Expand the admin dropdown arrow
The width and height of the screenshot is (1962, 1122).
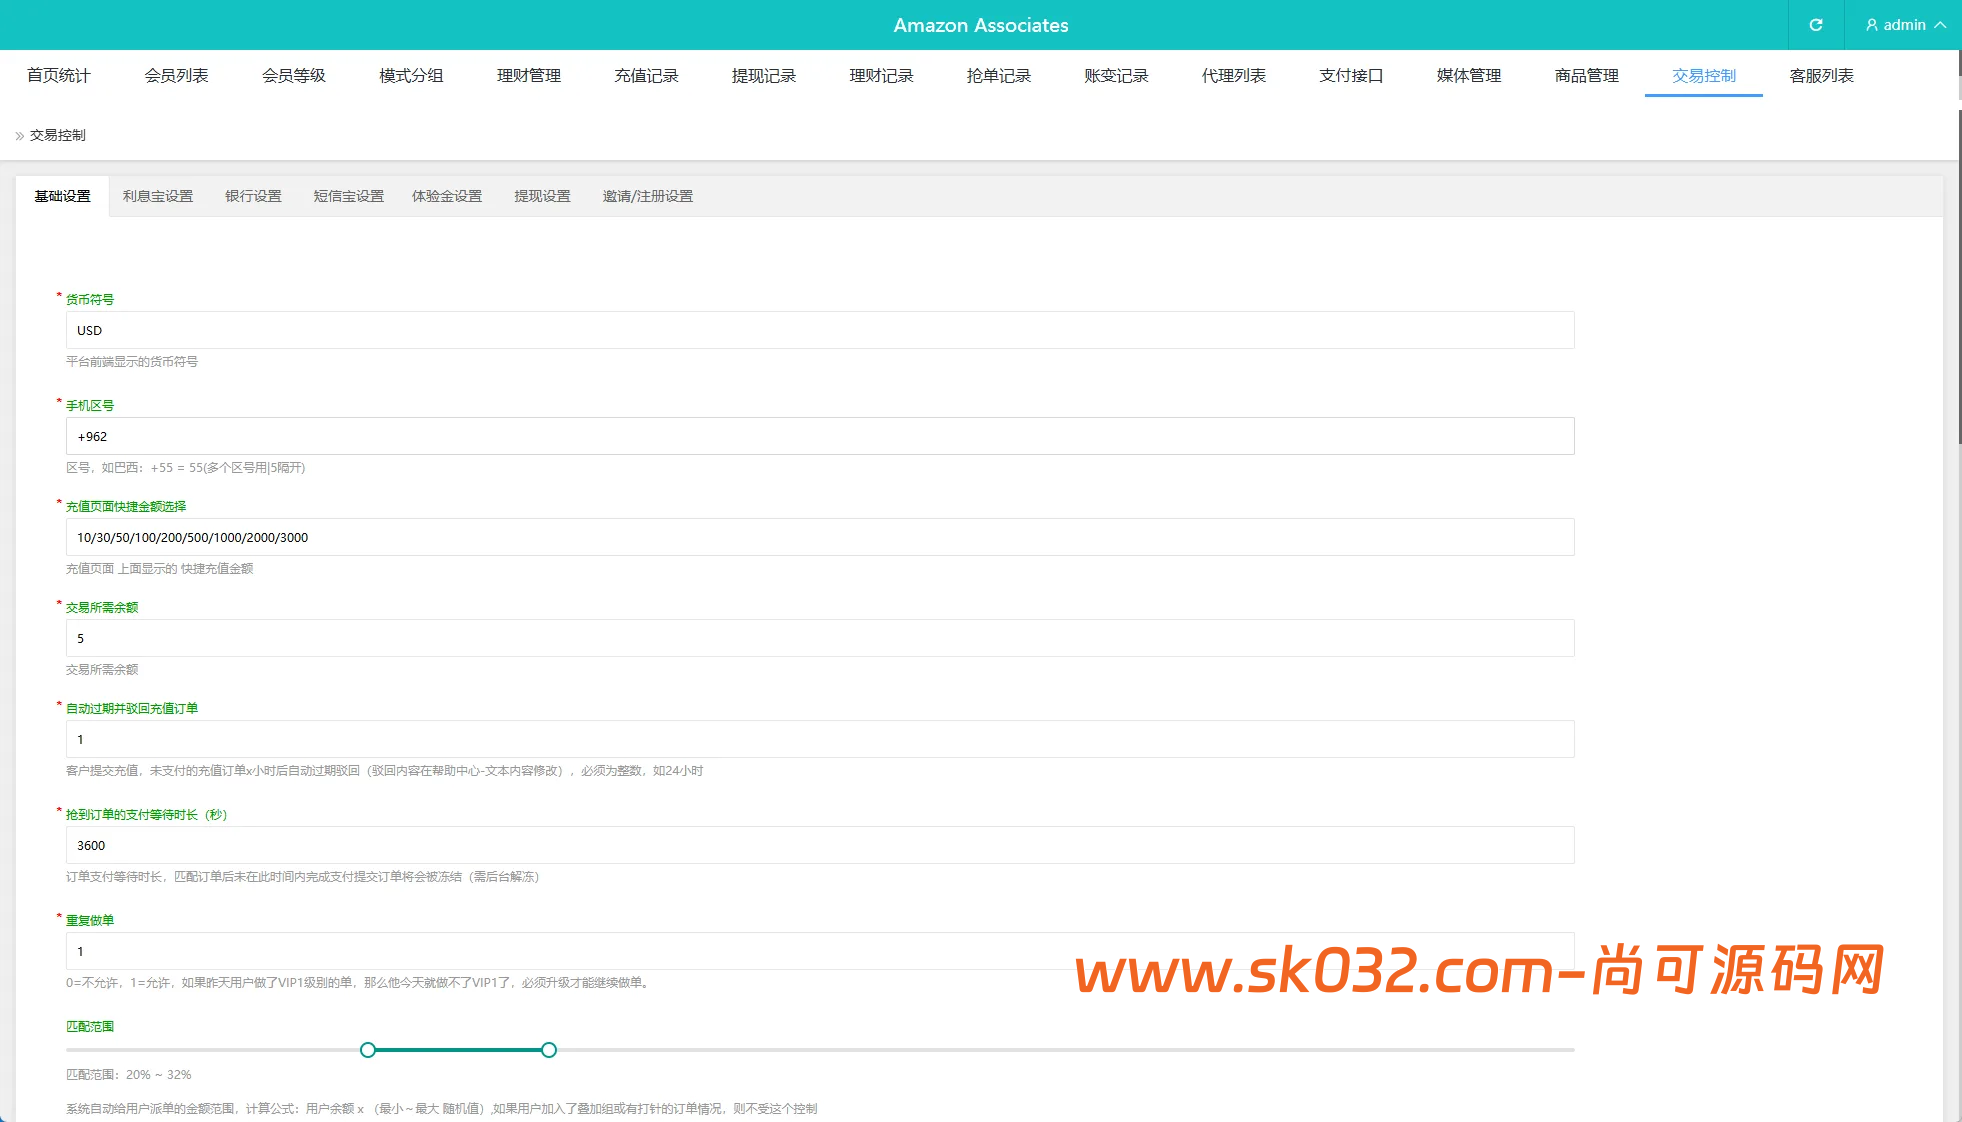pos(1940,25)
